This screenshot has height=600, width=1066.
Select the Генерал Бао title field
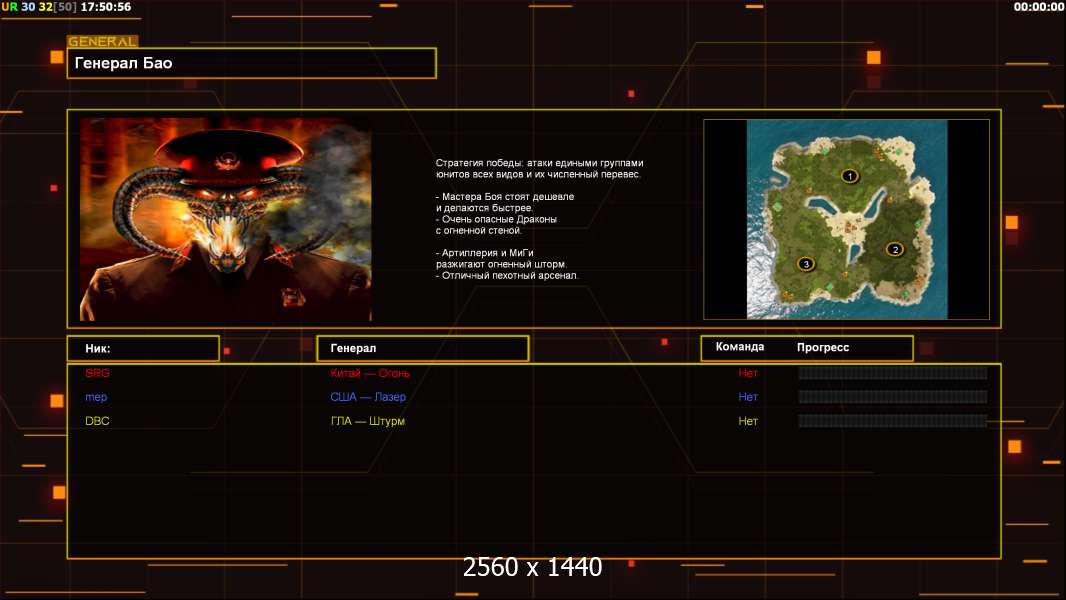click(x=251, y=63)
